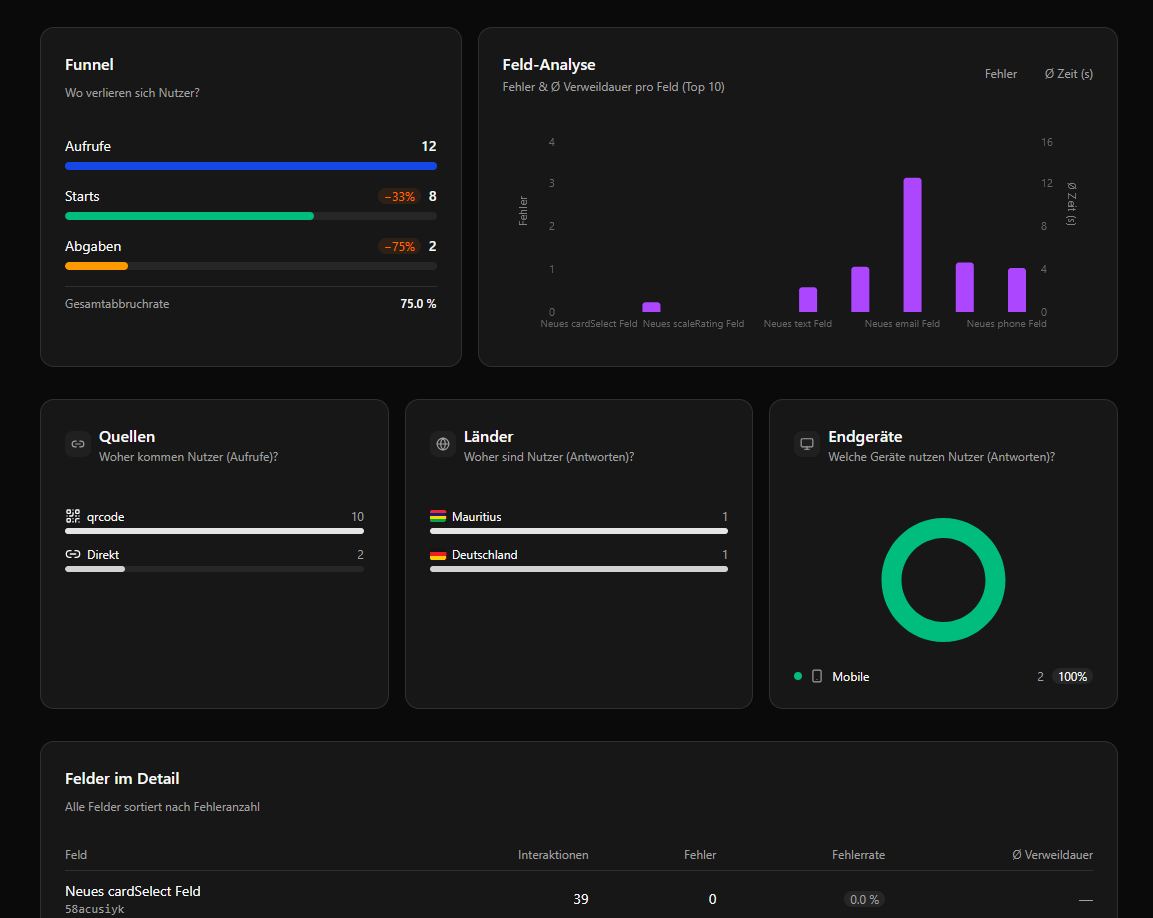Click the chain icon next to Direkt

(x=71, y=554)
